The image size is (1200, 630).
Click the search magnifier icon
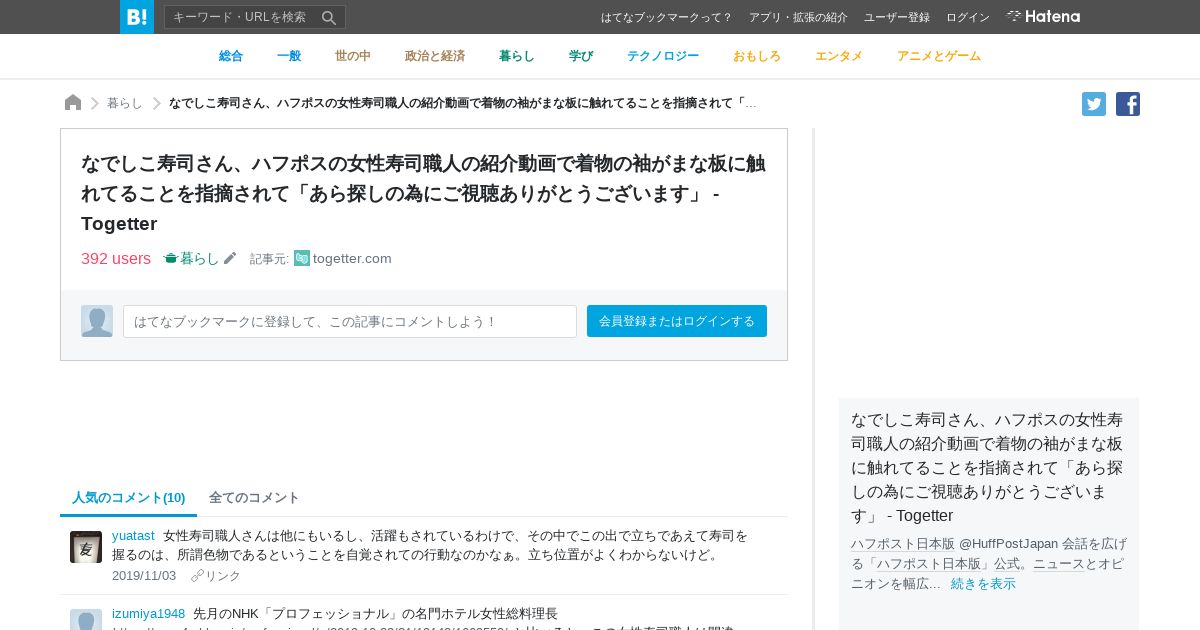(x=329, y=17)
